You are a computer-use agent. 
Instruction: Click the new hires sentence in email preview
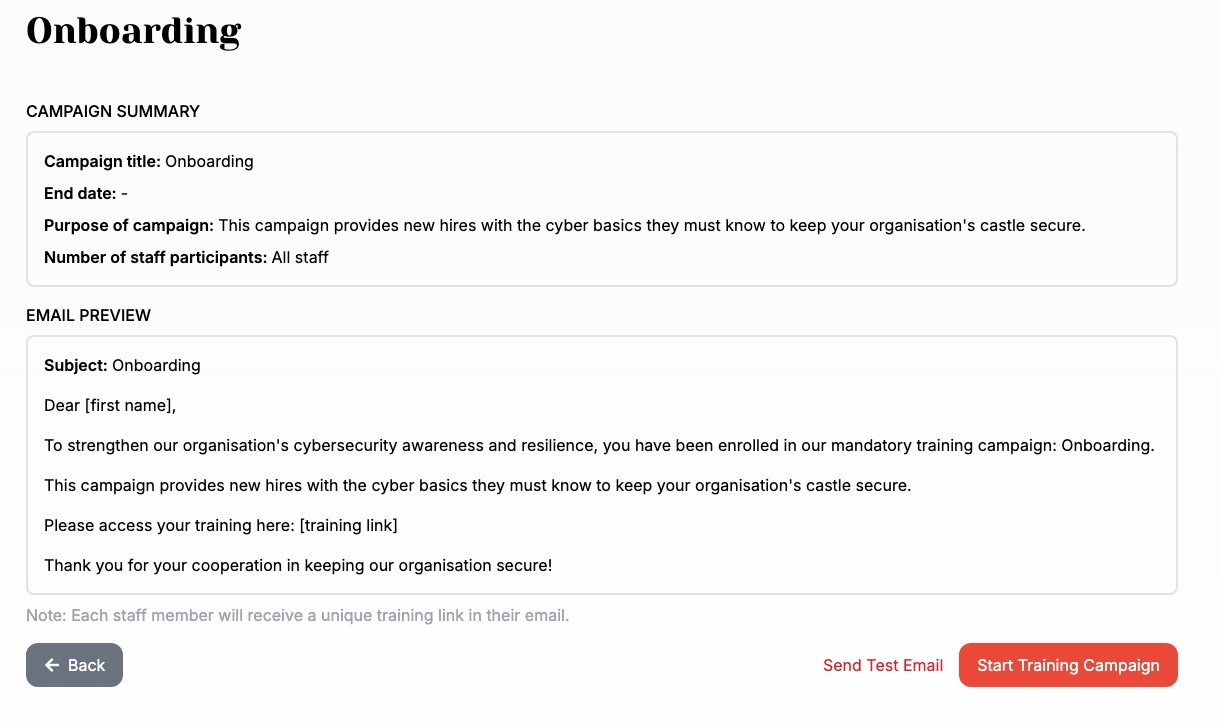pos(478,485)
